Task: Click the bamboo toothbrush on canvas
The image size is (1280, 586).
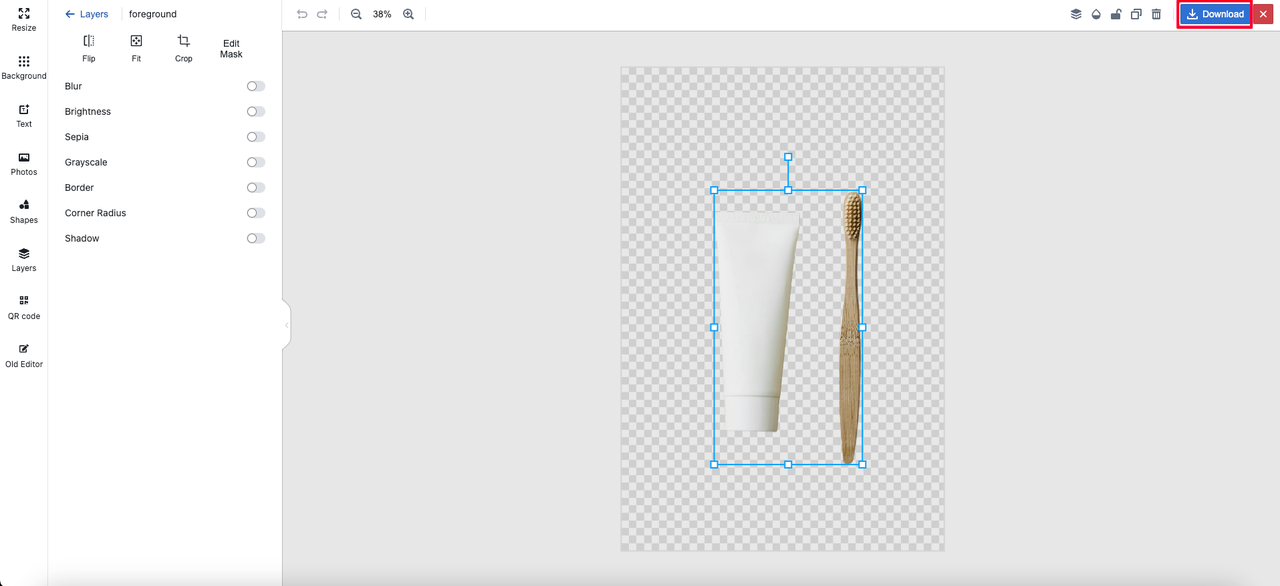Action: tap(851, 328)
